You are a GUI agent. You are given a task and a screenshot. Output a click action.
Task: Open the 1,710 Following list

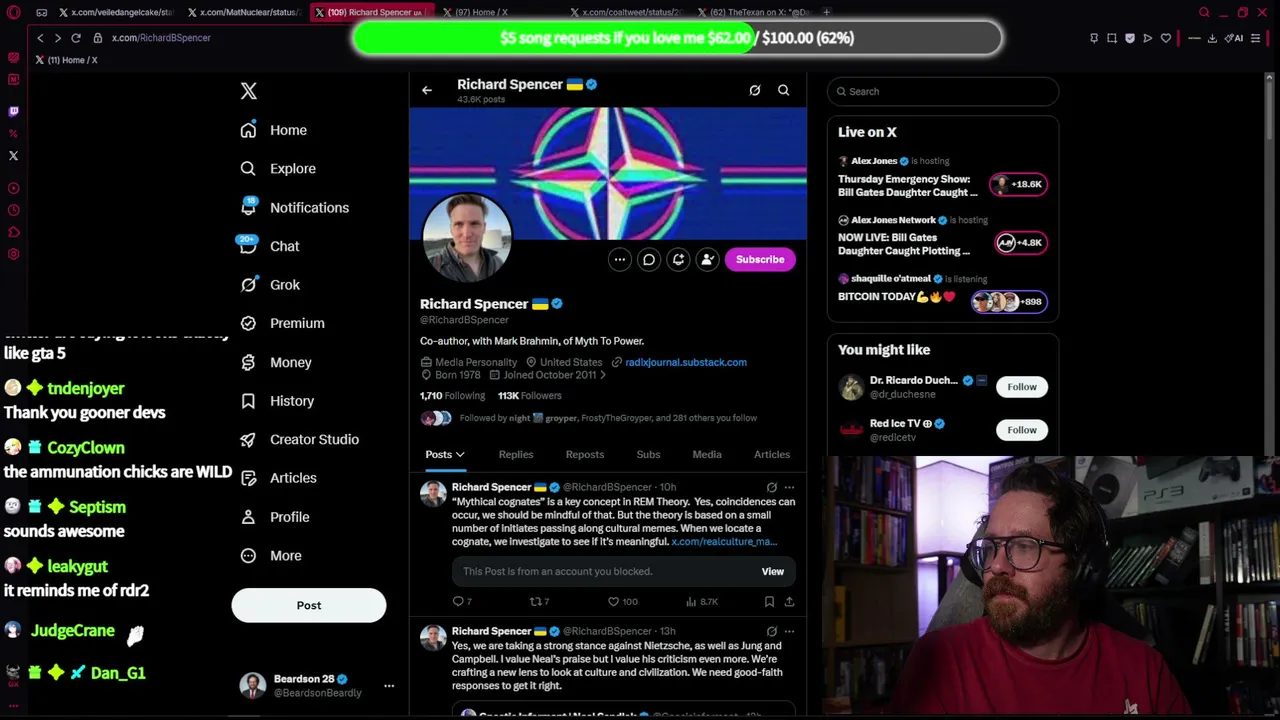coord(452,396)
